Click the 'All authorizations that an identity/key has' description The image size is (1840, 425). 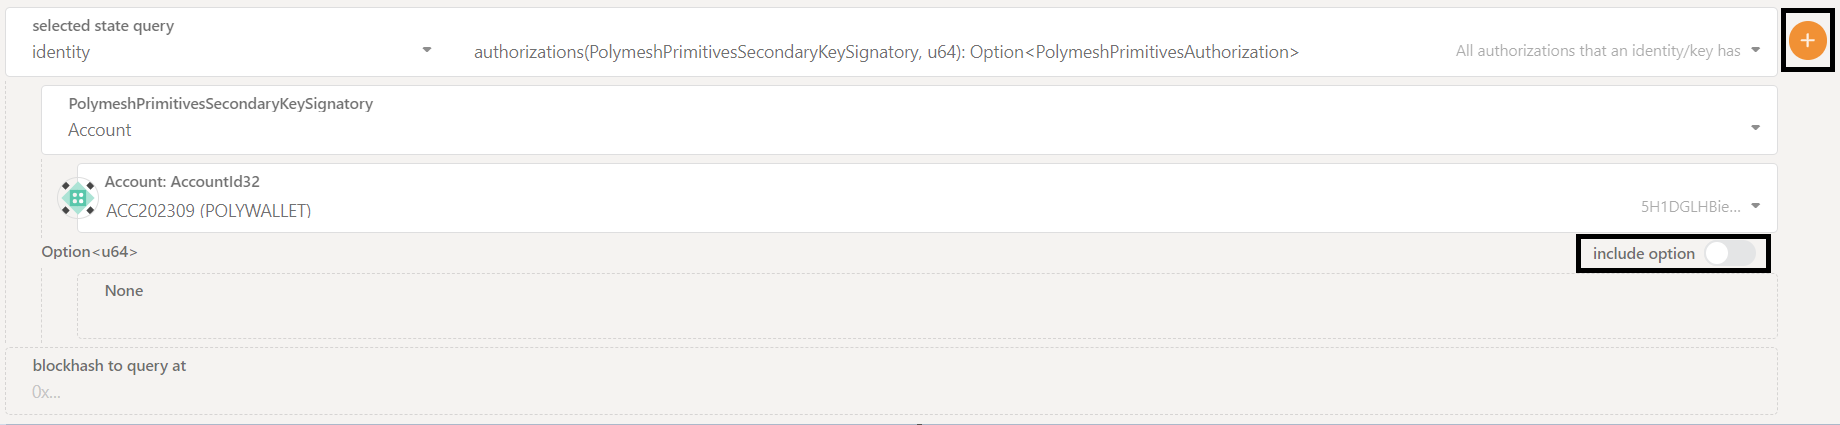click(x=1598, y=51)
